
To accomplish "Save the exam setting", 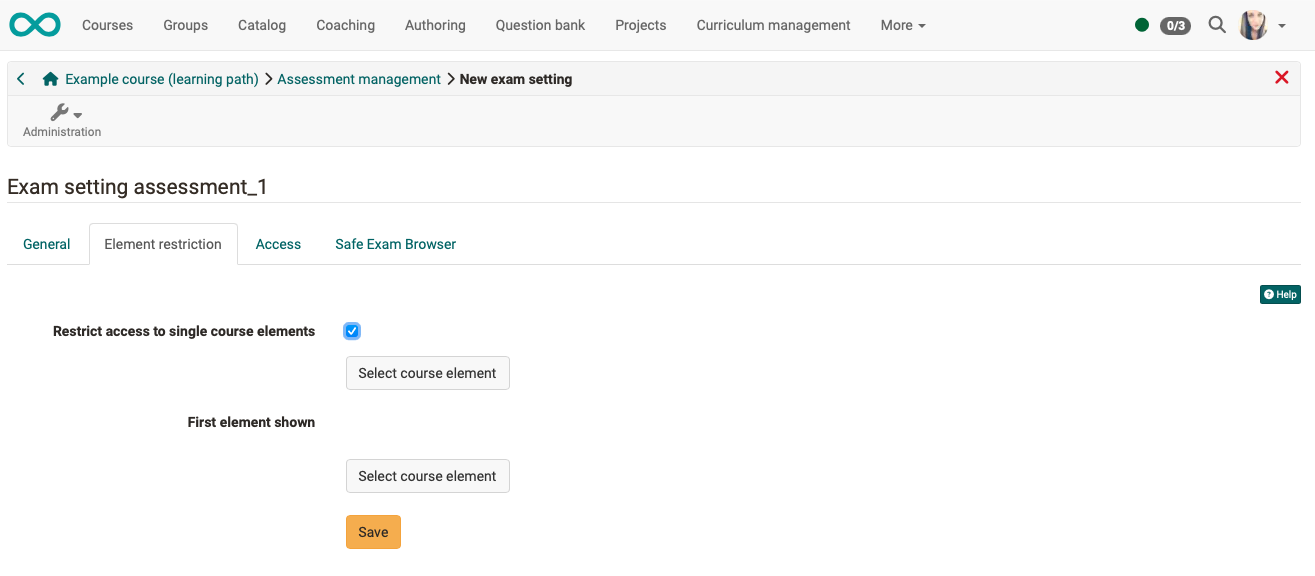I will [372, 531].
